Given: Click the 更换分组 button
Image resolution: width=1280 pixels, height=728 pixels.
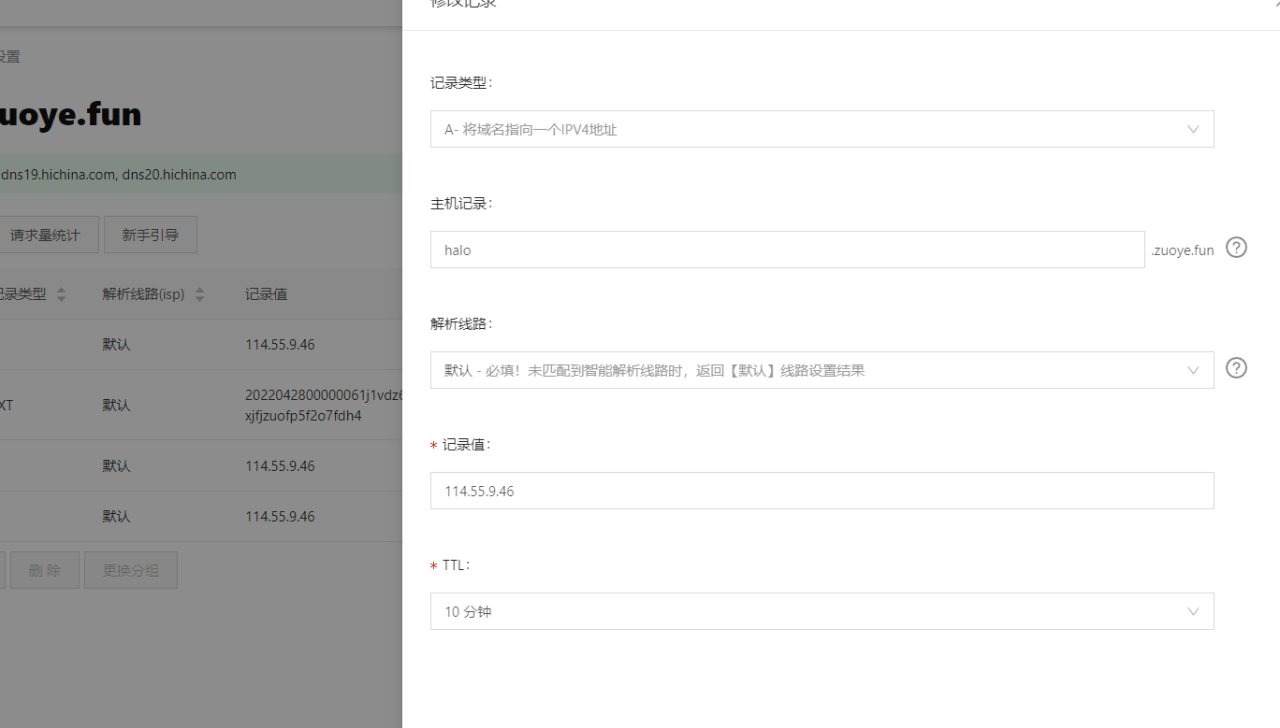Looking at the screenshot, I should point(130,570).
